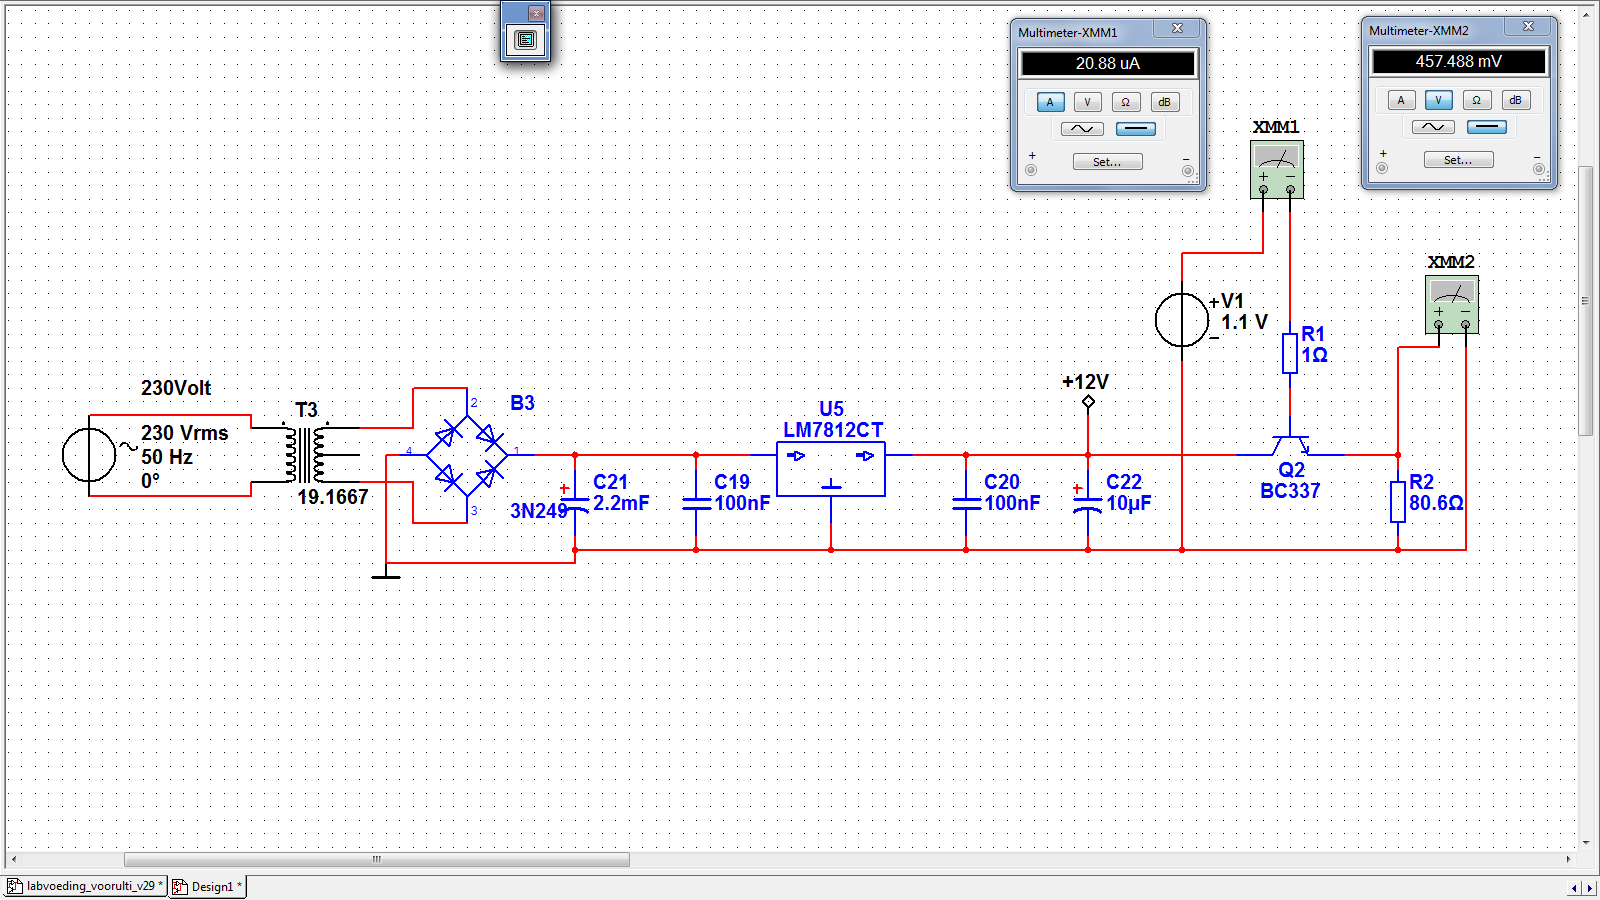Select the T3 transformer symbol
1600x900 pixels.
pyautogui.click(x=305, y=454)
